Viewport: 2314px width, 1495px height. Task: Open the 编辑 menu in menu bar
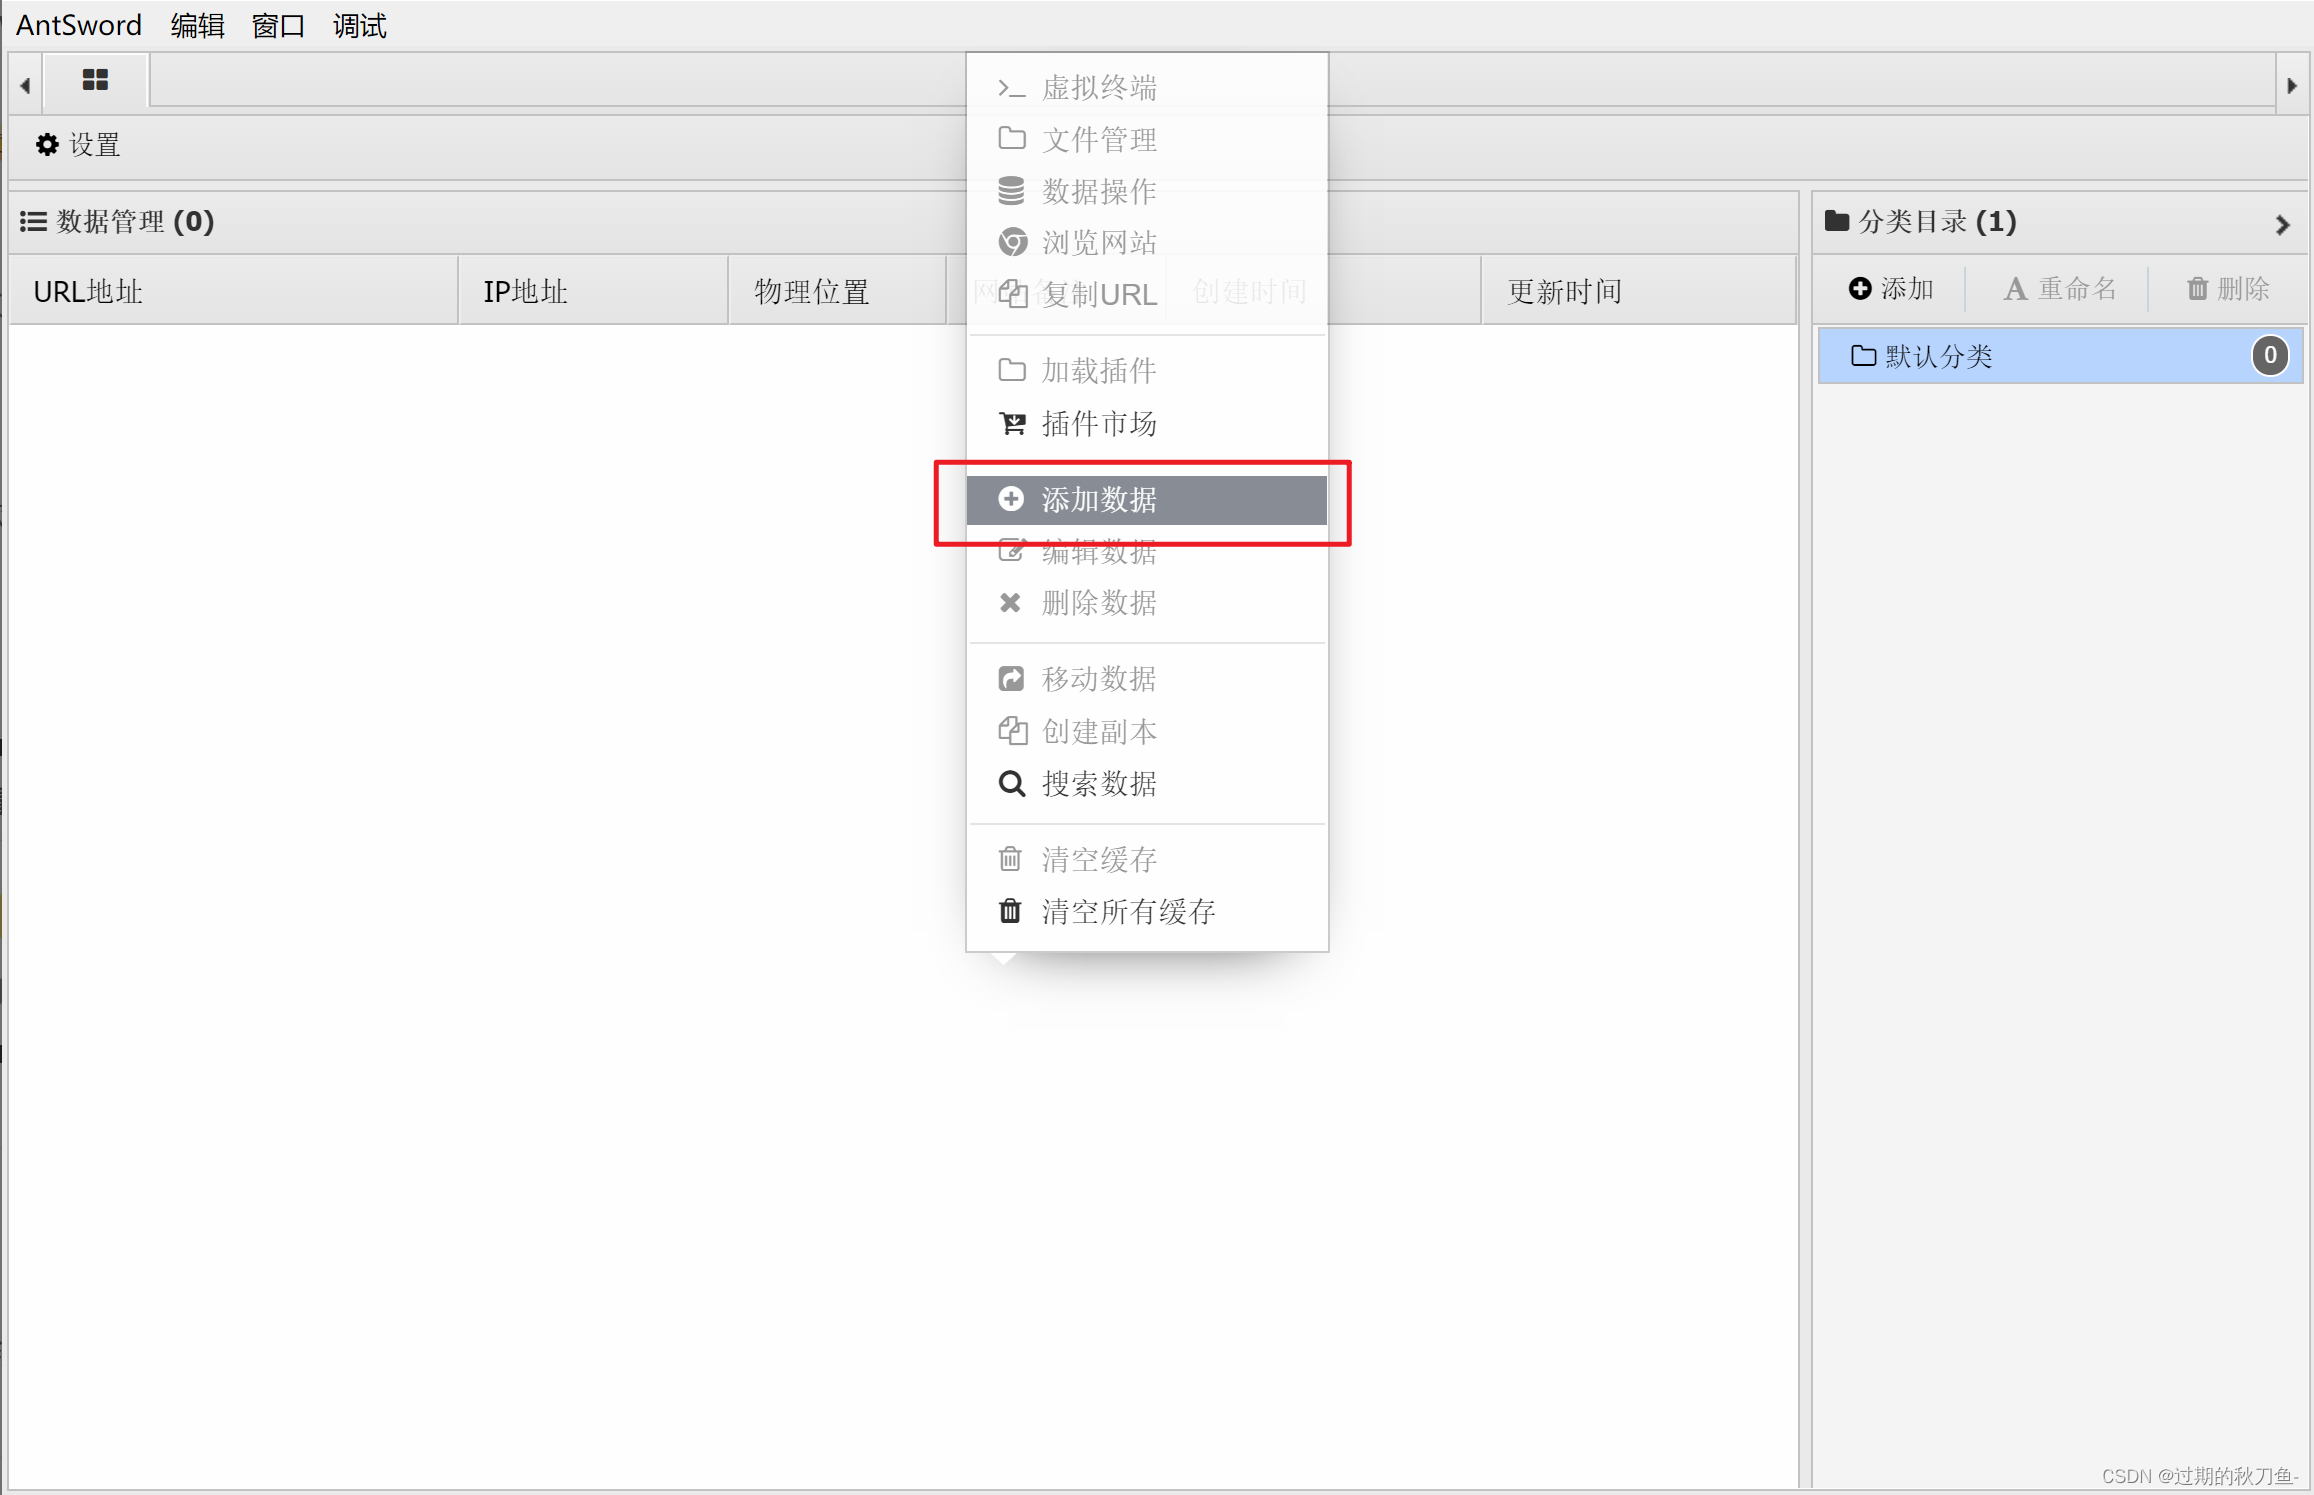[x=197, y=25]
